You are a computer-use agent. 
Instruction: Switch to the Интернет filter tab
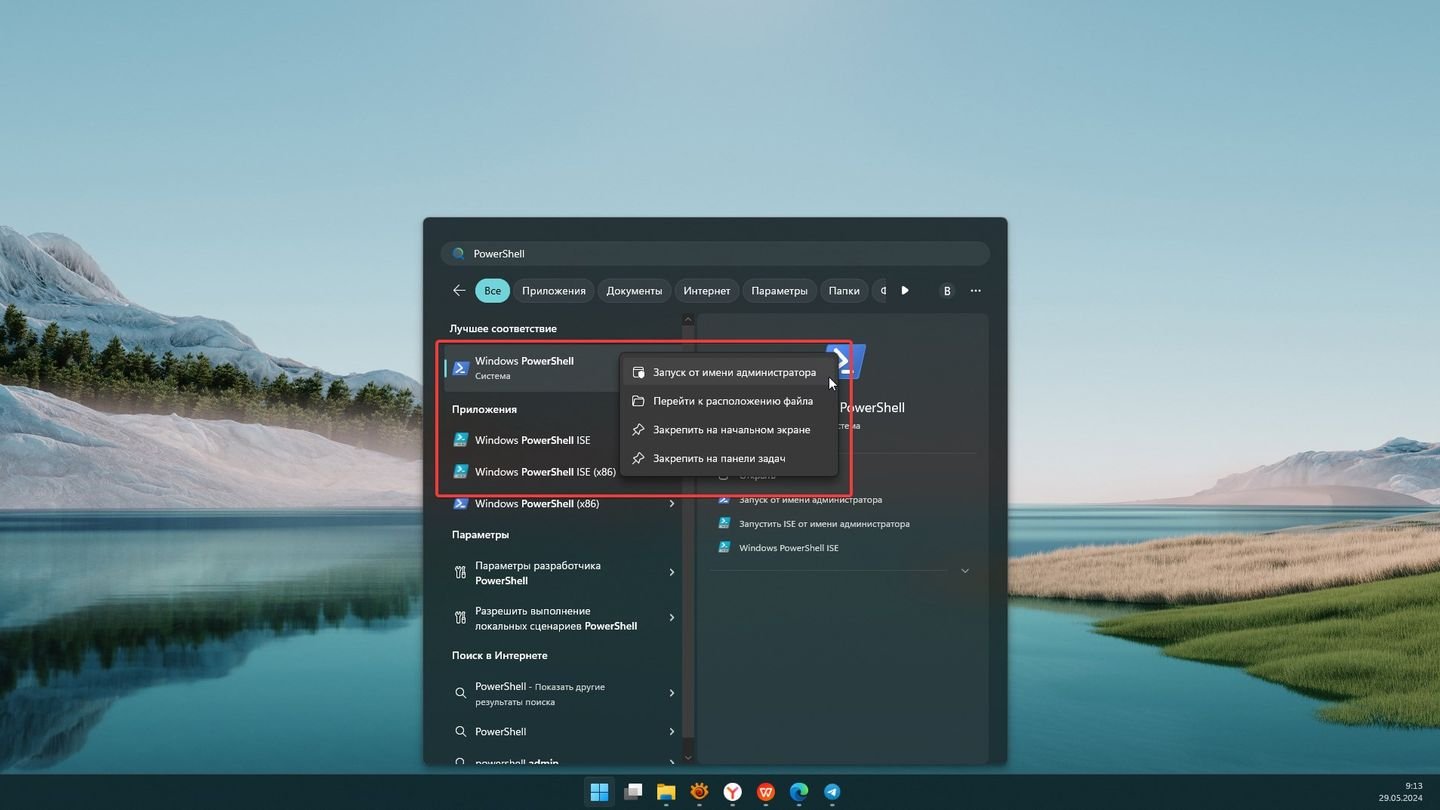(707, 291)
